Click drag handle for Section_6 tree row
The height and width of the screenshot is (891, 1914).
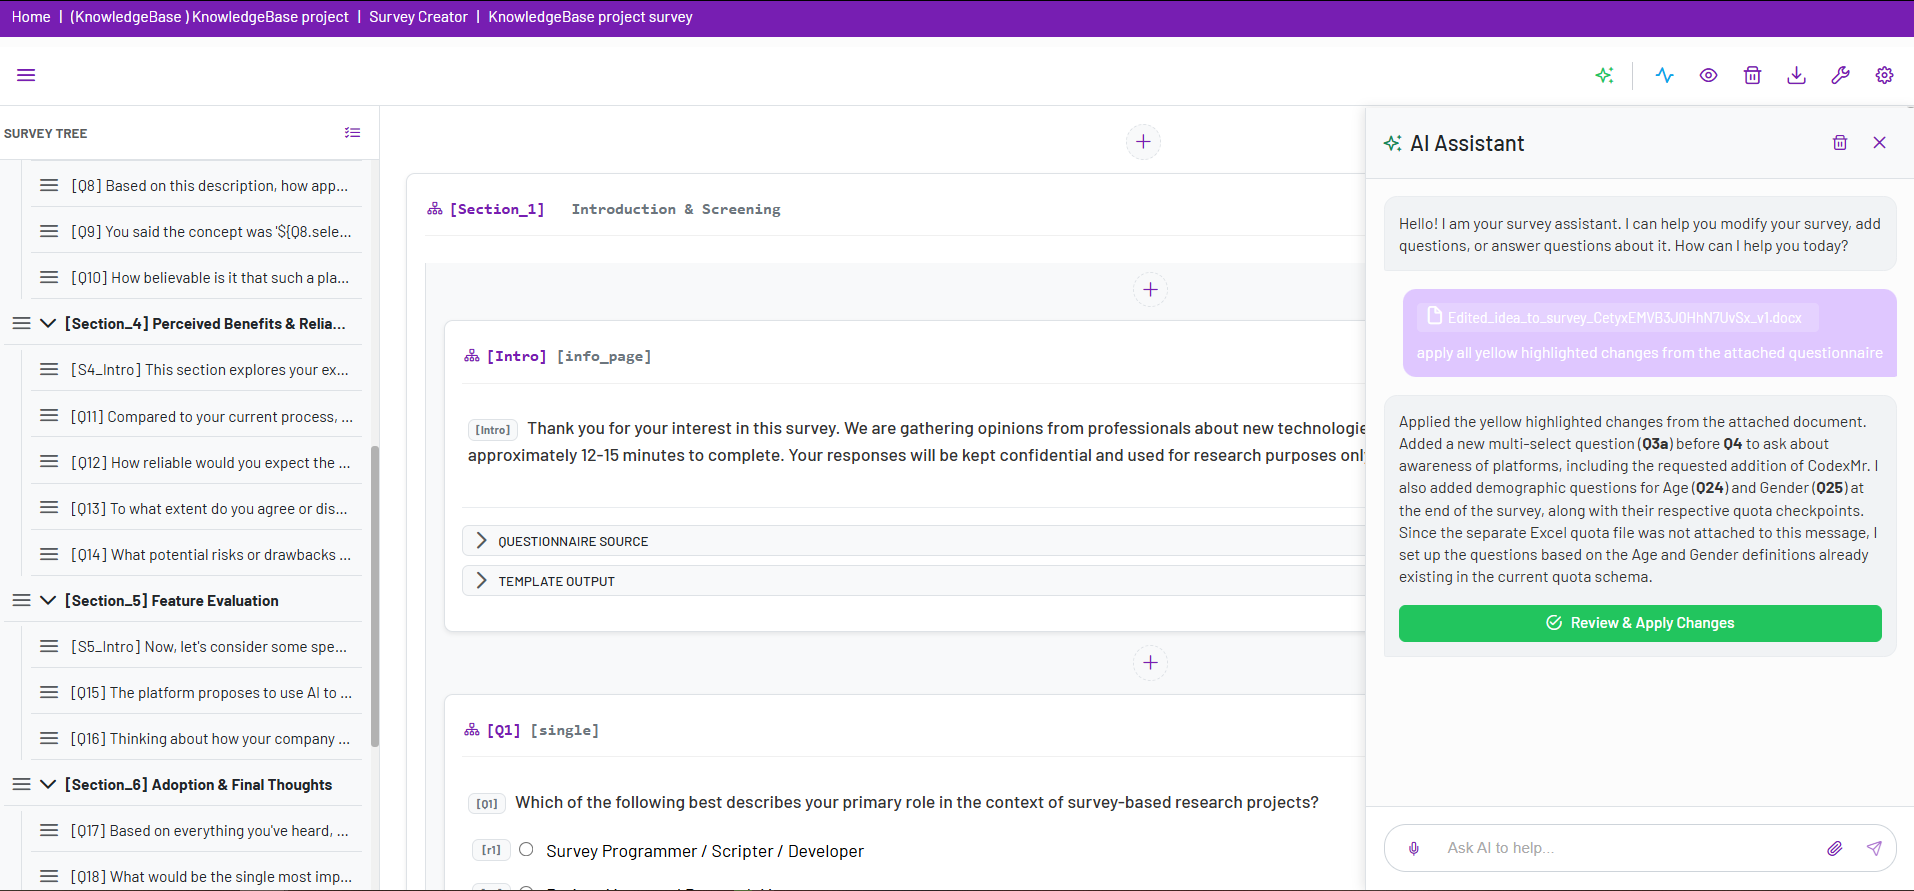tap(21, 784)
